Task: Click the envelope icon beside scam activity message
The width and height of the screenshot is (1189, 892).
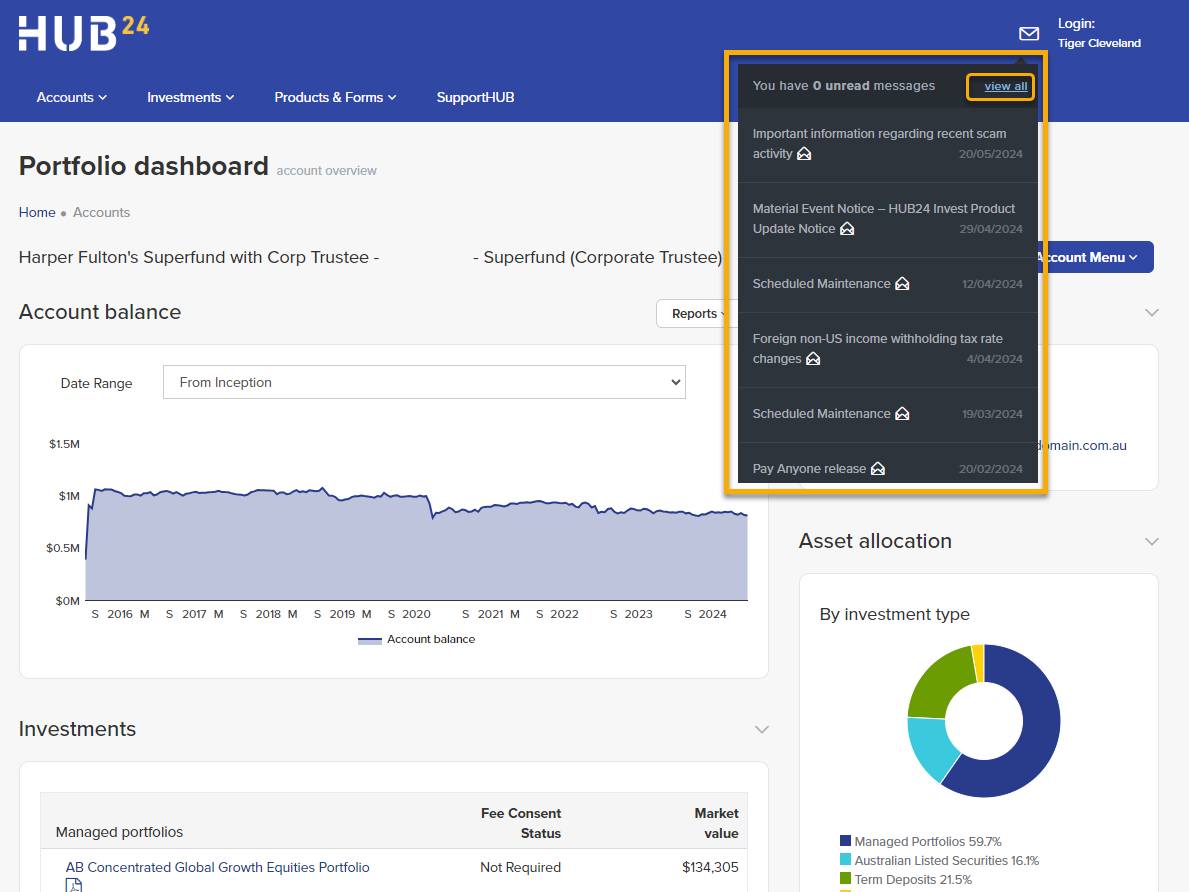Action: (x=804, y=153)
